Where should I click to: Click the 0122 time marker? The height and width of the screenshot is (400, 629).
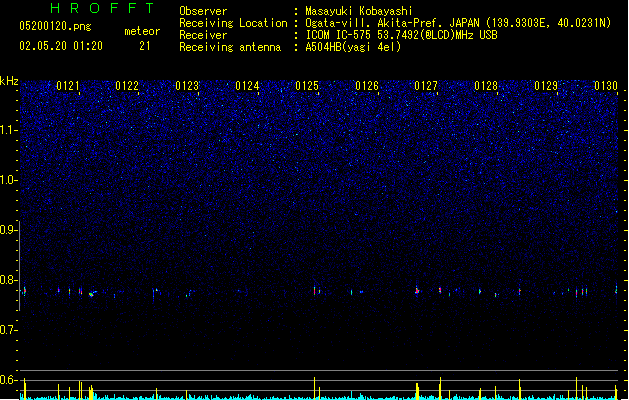[127, 86]
